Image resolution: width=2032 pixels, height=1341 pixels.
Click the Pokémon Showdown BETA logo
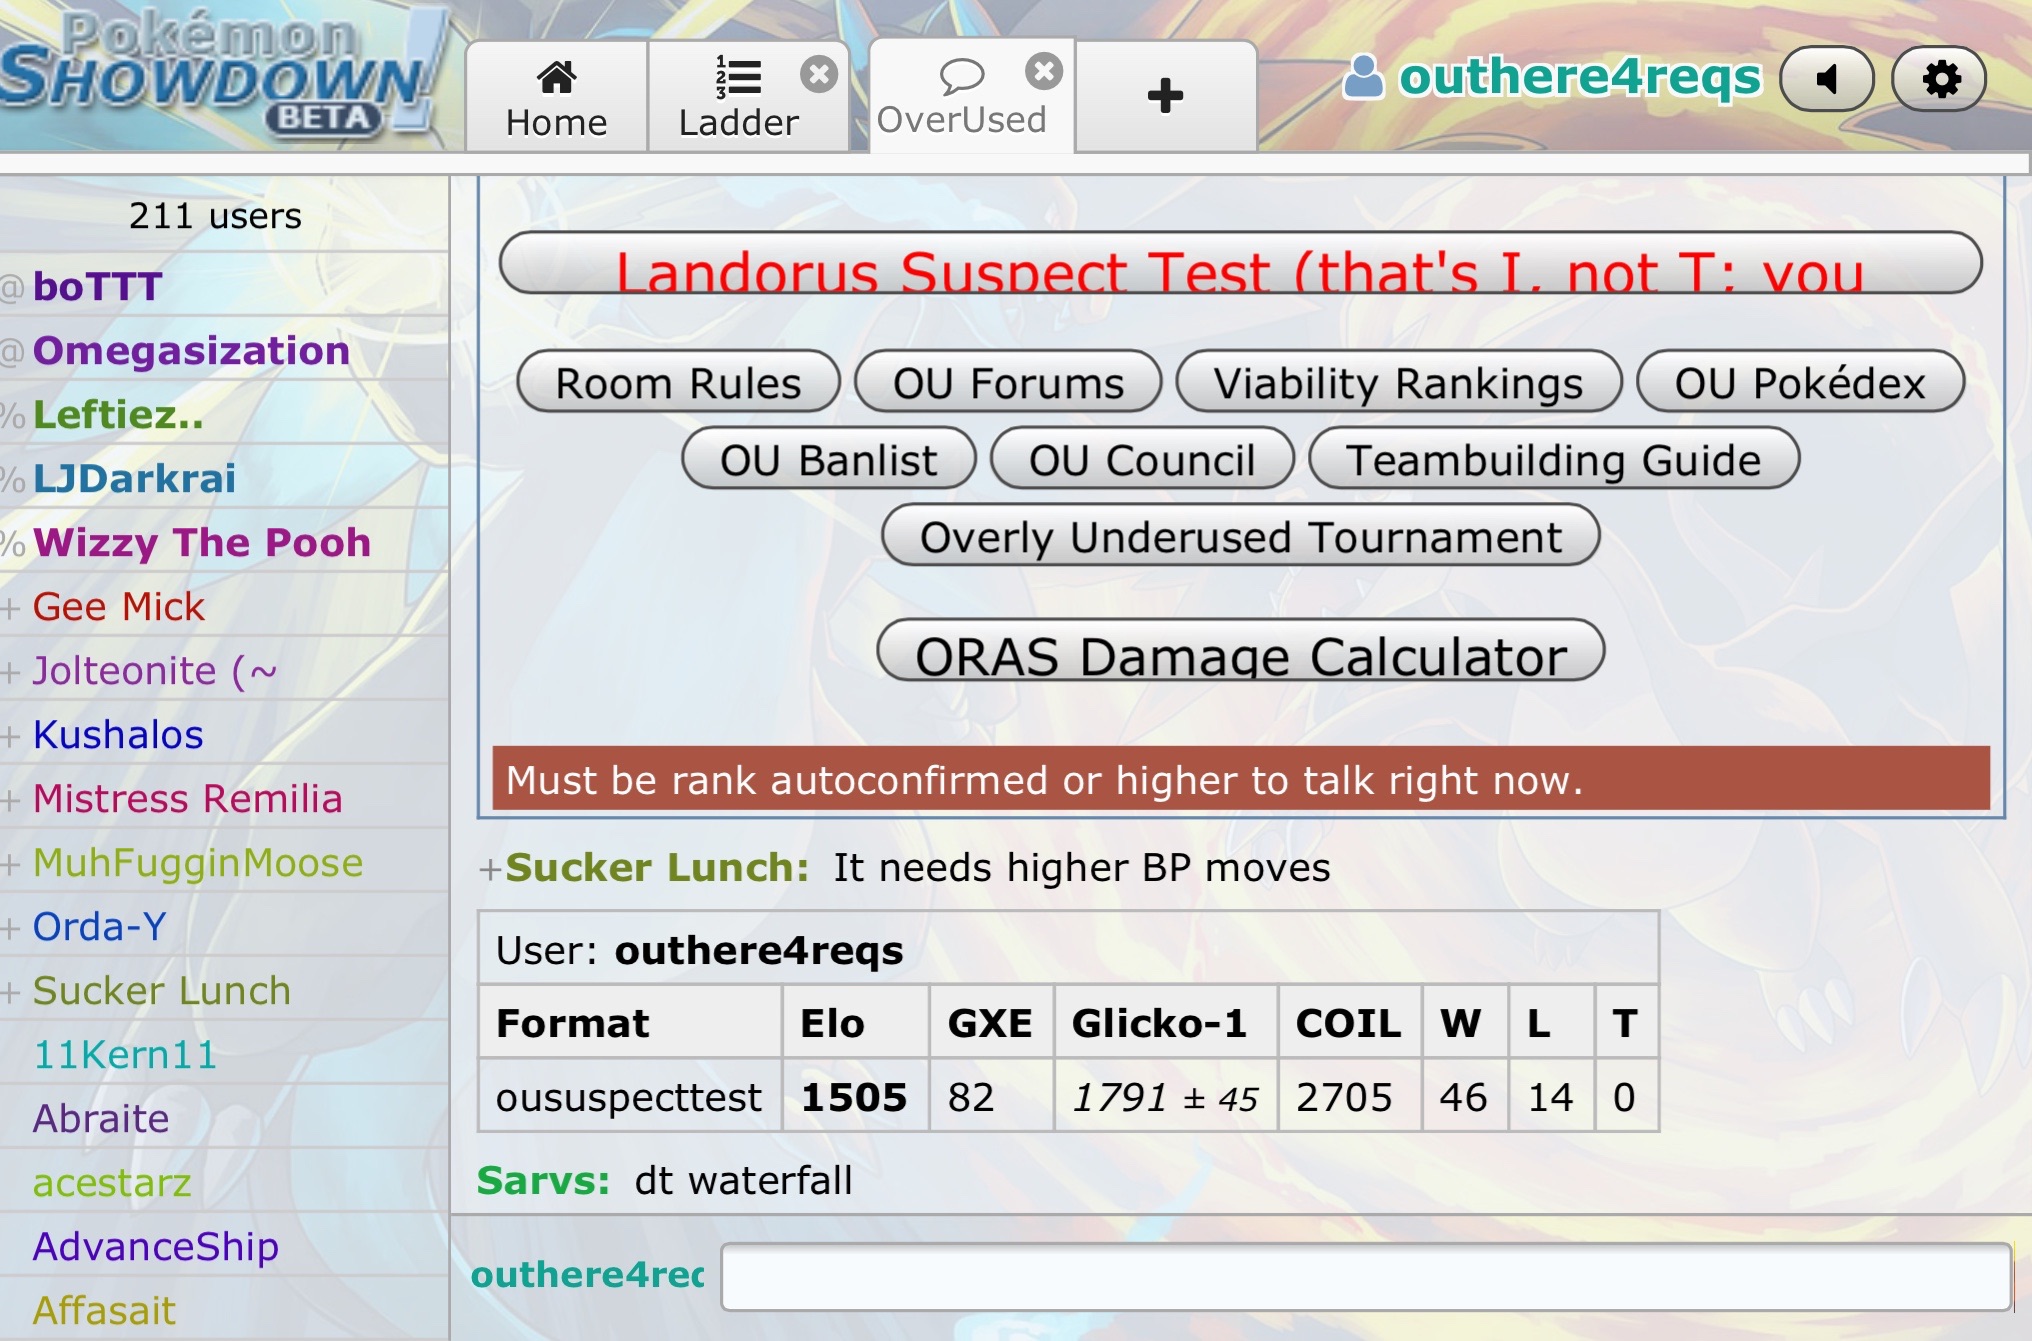222,75
